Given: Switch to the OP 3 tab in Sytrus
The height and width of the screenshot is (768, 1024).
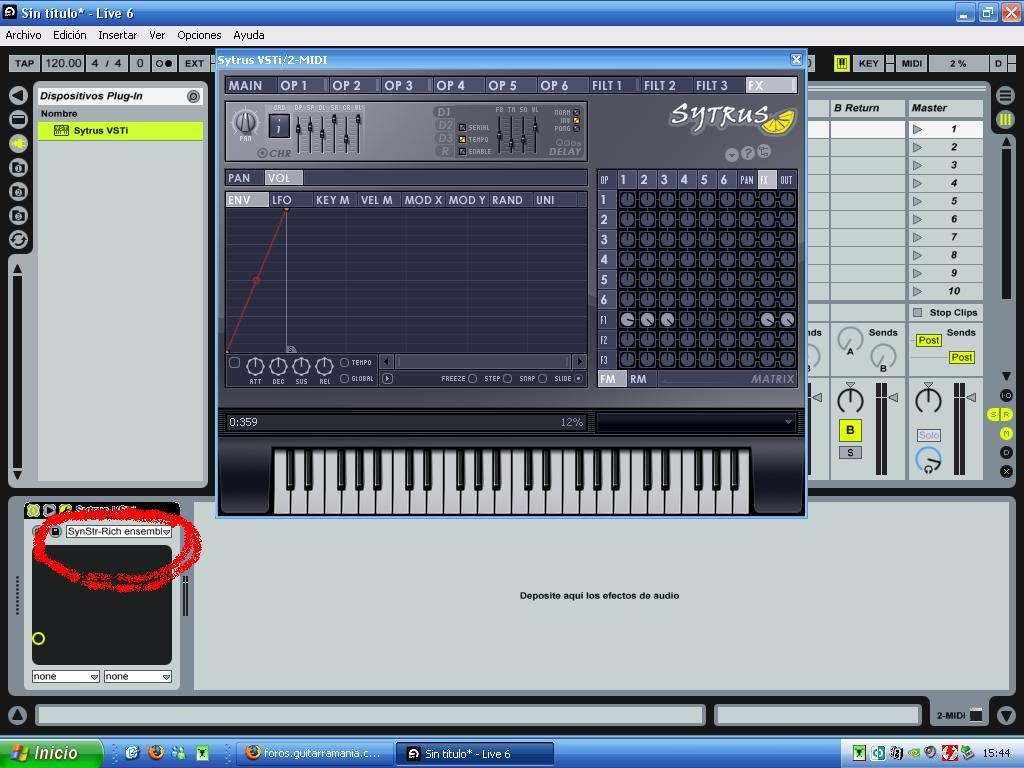Looking at the screenshot, I should 398,85.
